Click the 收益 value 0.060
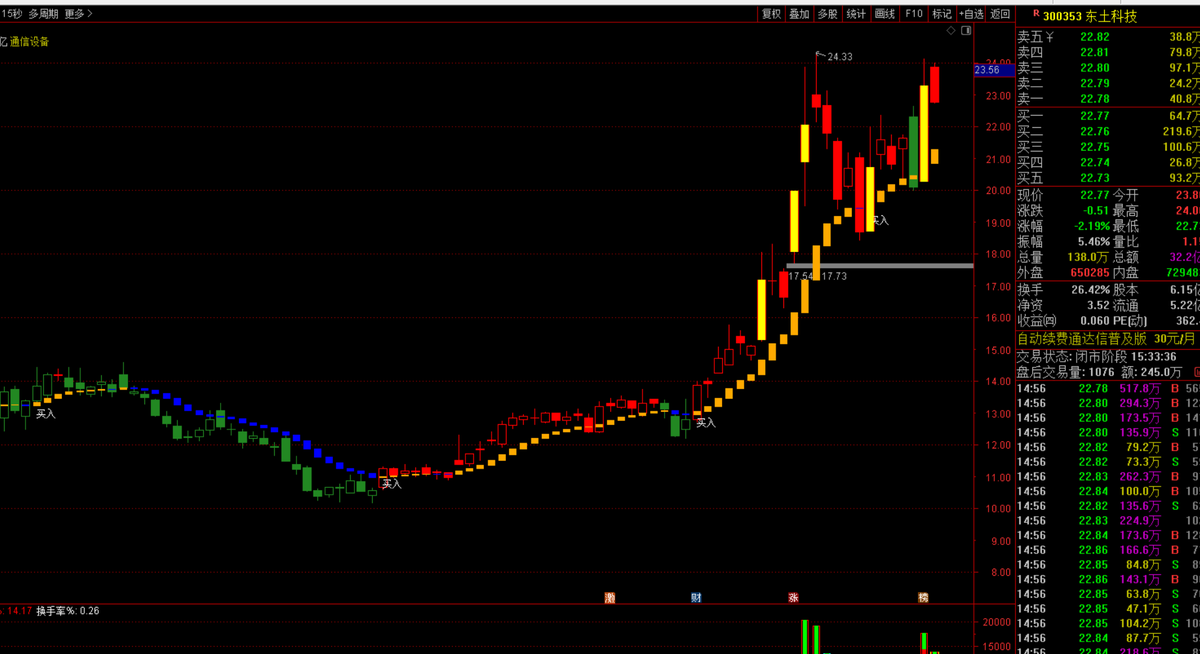Screen dimensions: 1200x654 point(1095,321)
